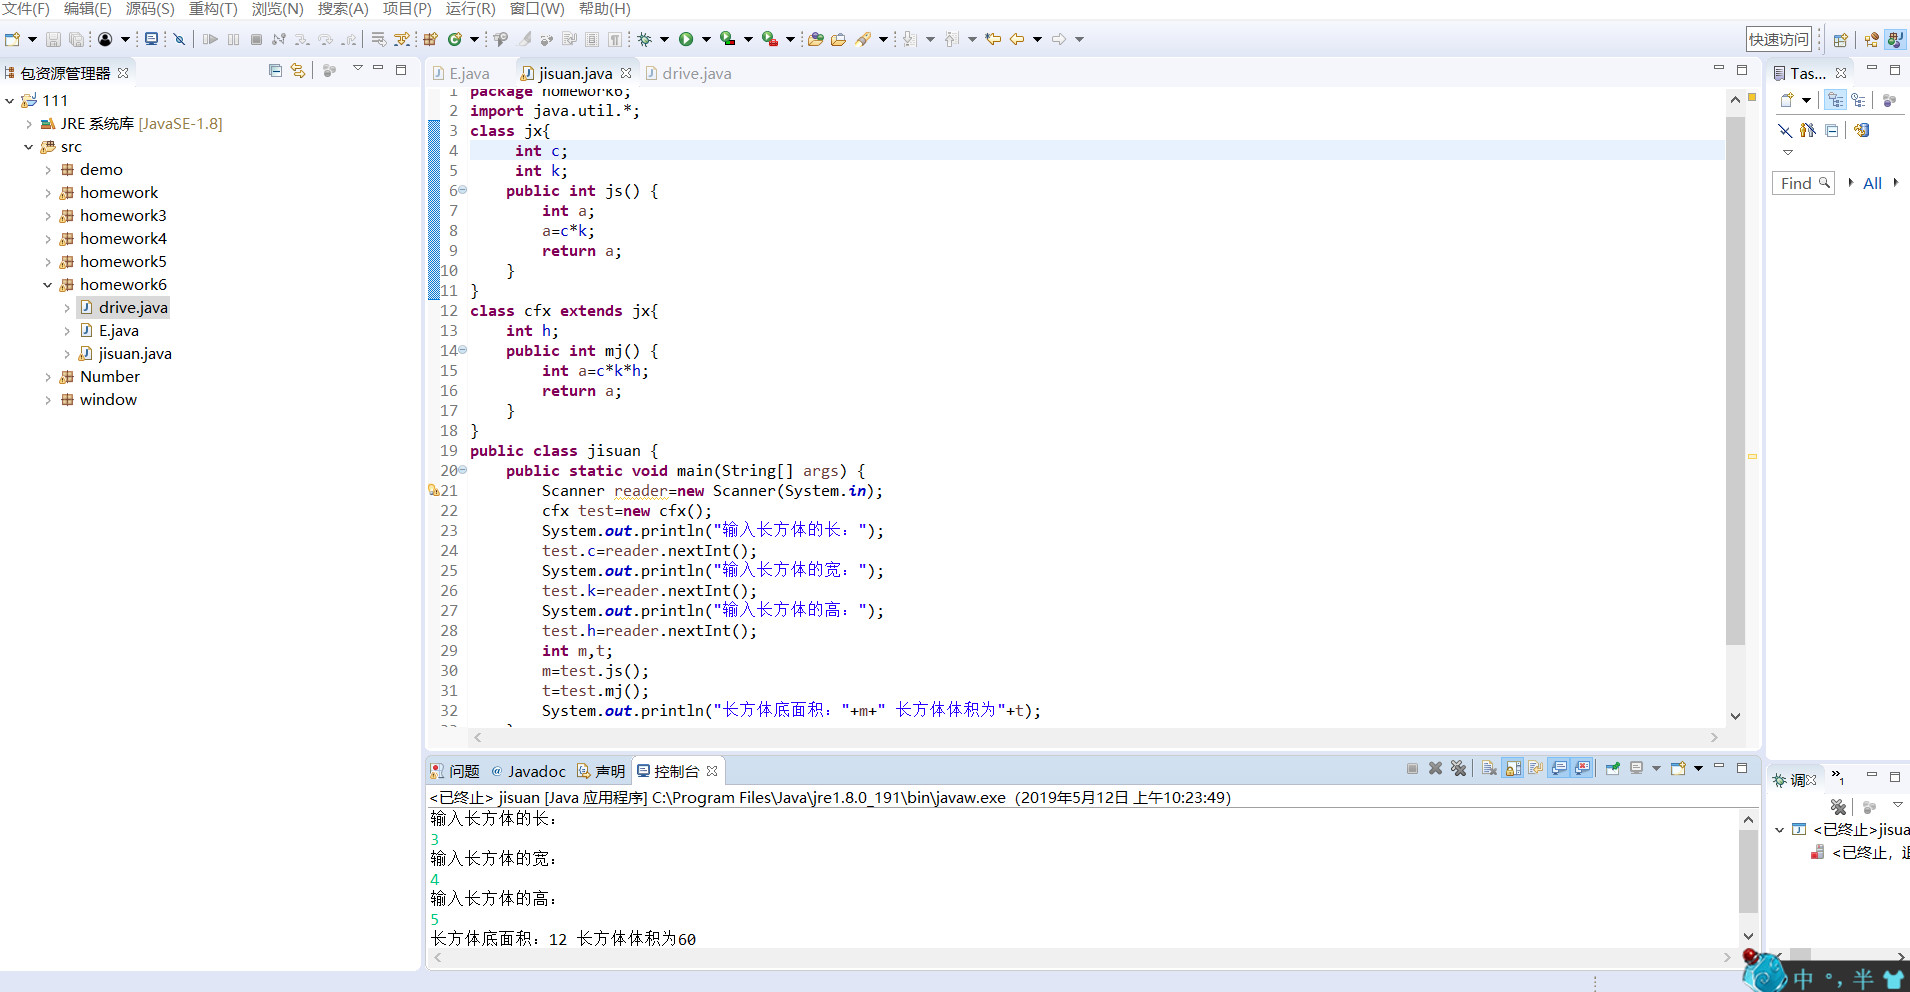Collapse the src folder node
Image resolution: width=1910 pixels, height=992 pixels.
pos(29,147)
